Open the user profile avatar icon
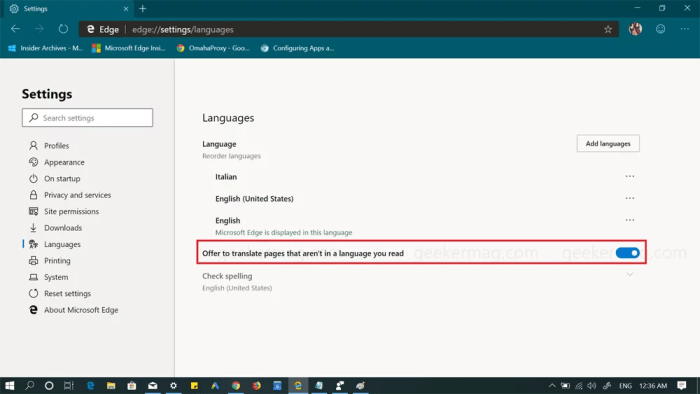The image size is (700, 394). tap(635, 29)
